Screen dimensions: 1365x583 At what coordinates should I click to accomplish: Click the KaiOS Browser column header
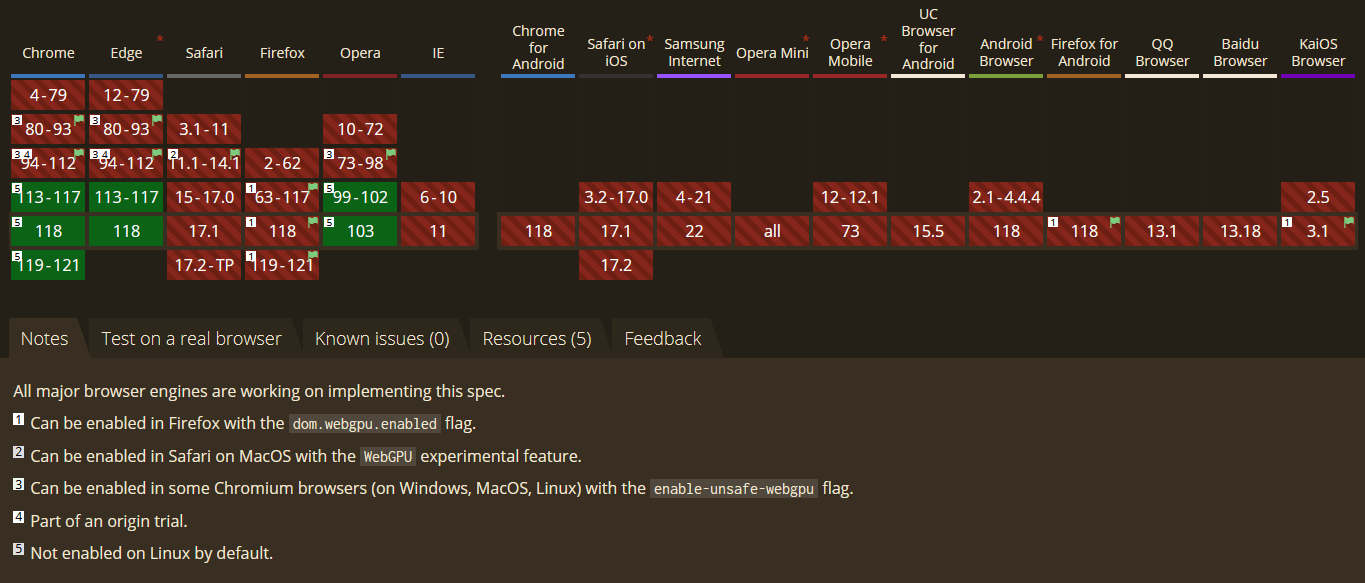[x=1318, y=53]
